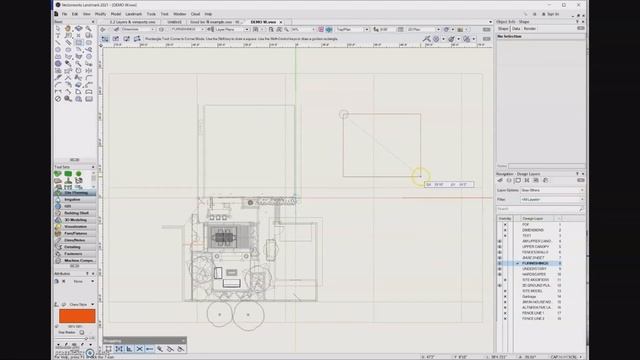The width and height of the screenshot is (640, 360).
Task: Open the Irrigation tool set
Action: [x=76, y=200]
